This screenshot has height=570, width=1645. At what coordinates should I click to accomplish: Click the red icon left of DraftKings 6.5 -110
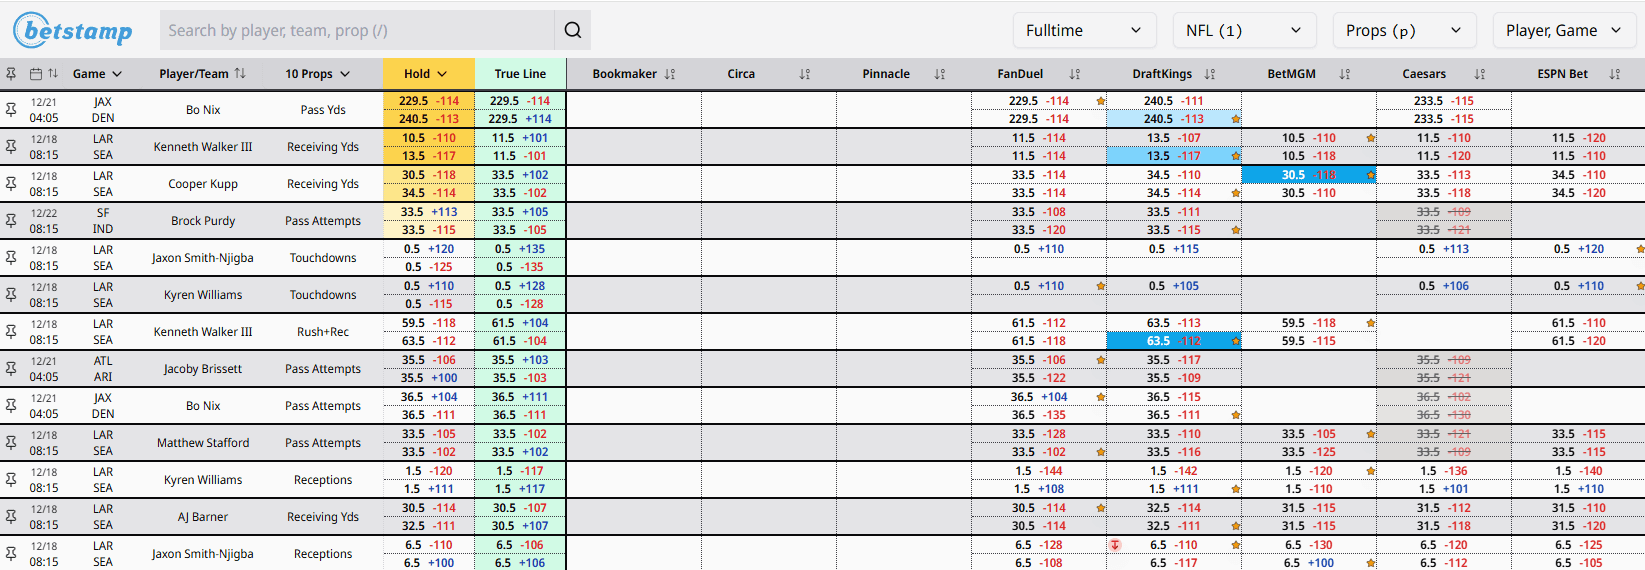(1115, 545)
